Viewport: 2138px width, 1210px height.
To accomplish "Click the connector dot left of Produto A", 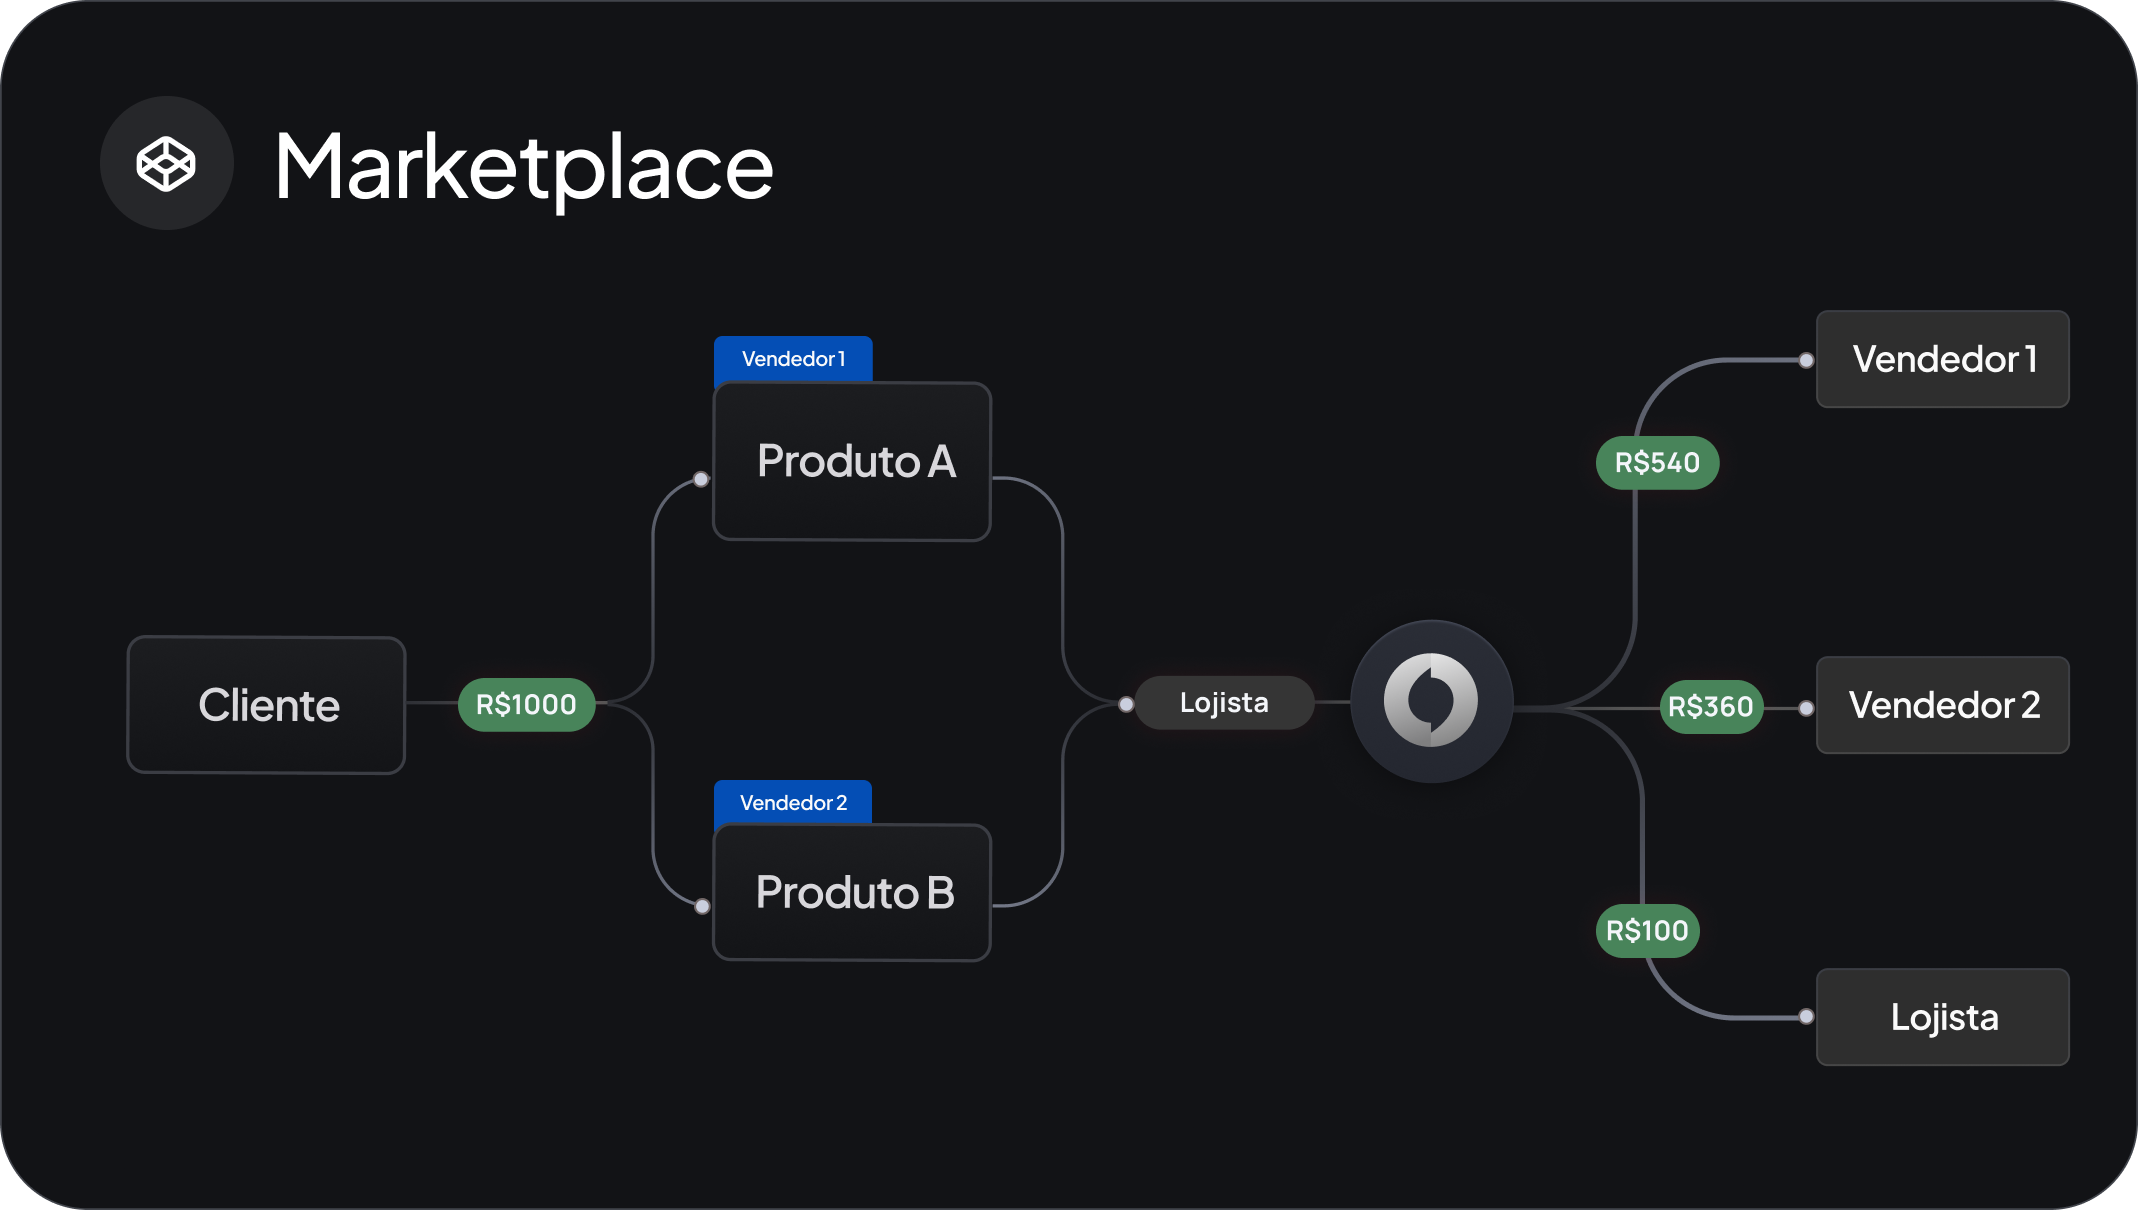I will (x=701, y=479).
